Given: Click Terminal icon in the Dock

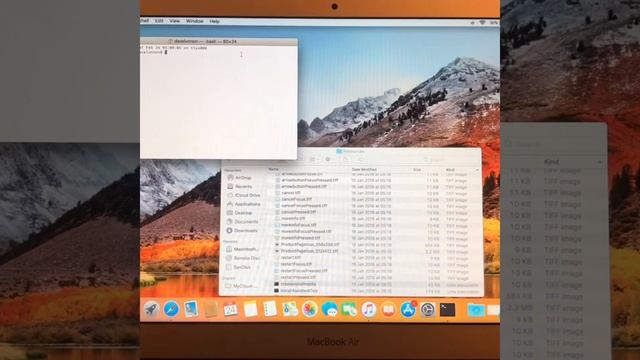Looking at the screenshot, I should click(x=447, y=309).
